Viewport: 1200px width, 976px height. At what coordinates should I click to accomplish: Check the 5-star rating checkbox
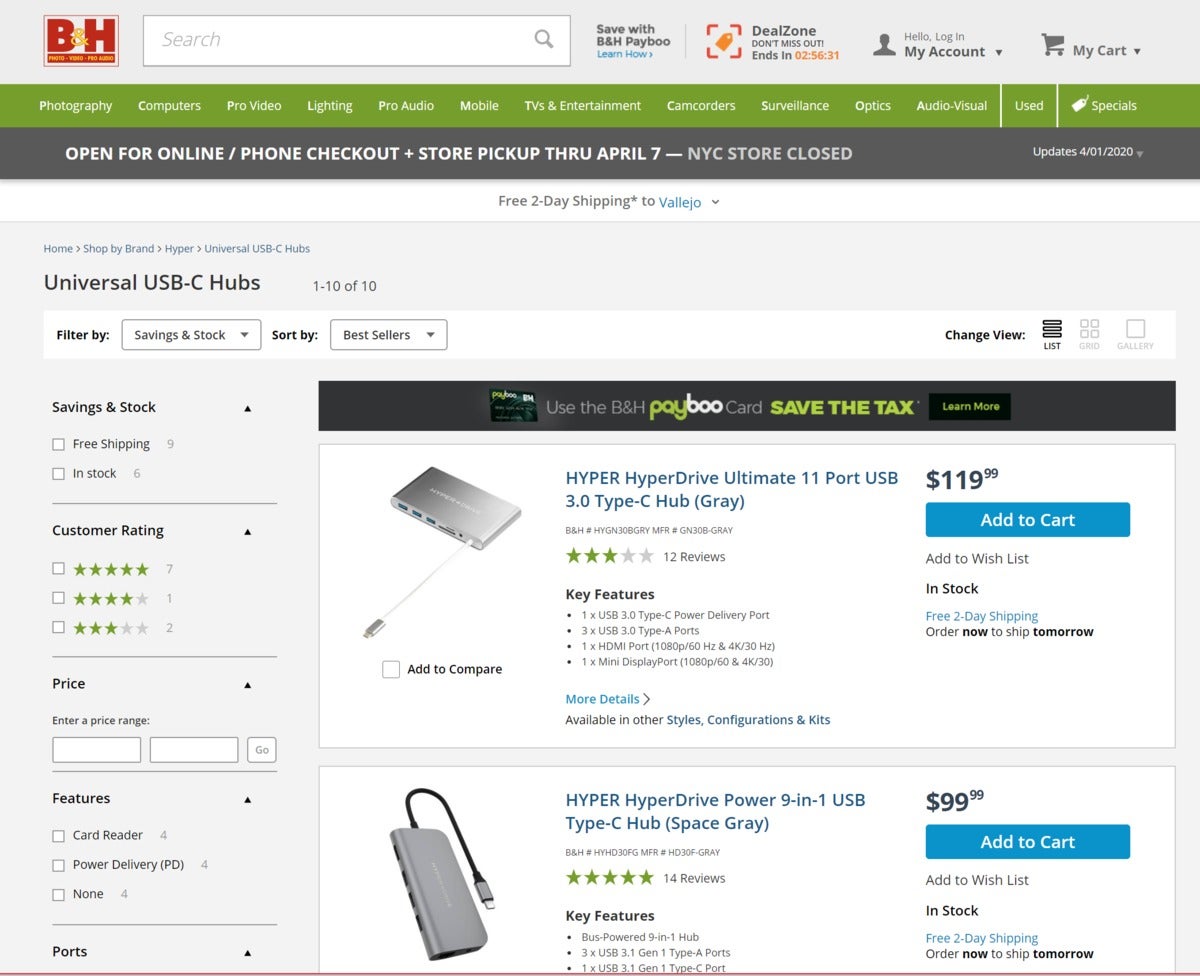tap(58, 568)
